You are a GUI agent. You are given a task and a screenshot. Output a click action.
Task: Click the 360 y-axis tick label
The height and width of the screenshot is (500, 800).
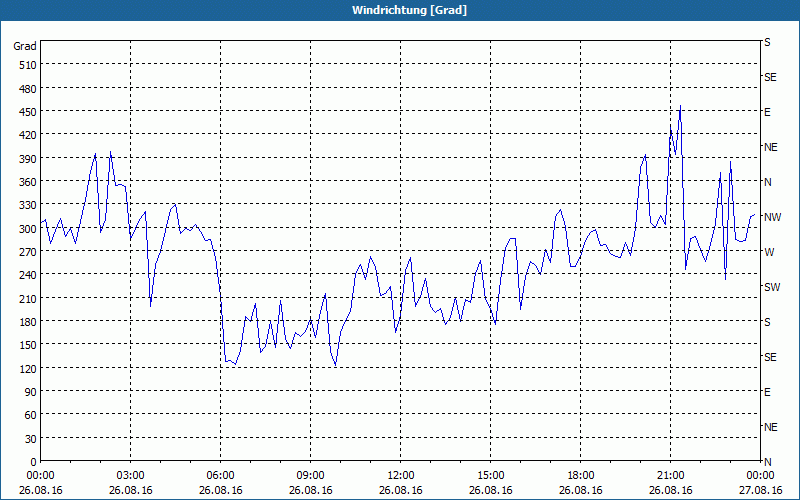28,182
